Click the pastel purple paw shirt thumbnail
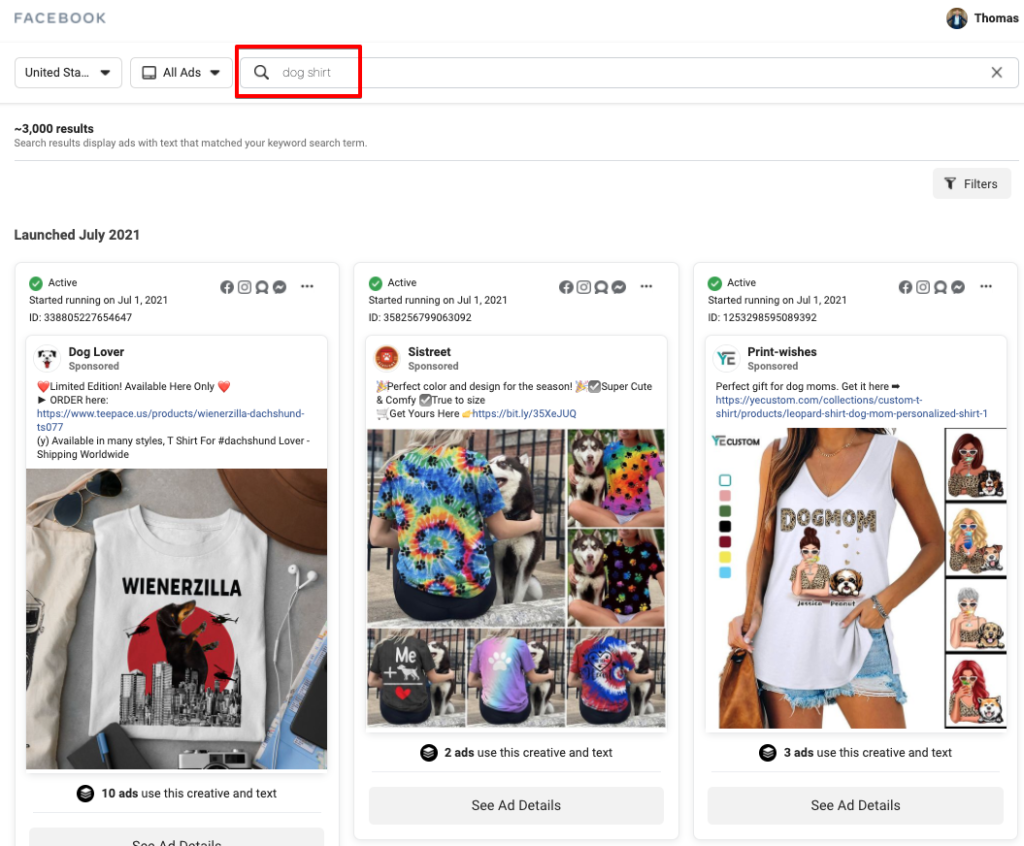Screen dimensions: 1024x846 (x=516, y=677)
